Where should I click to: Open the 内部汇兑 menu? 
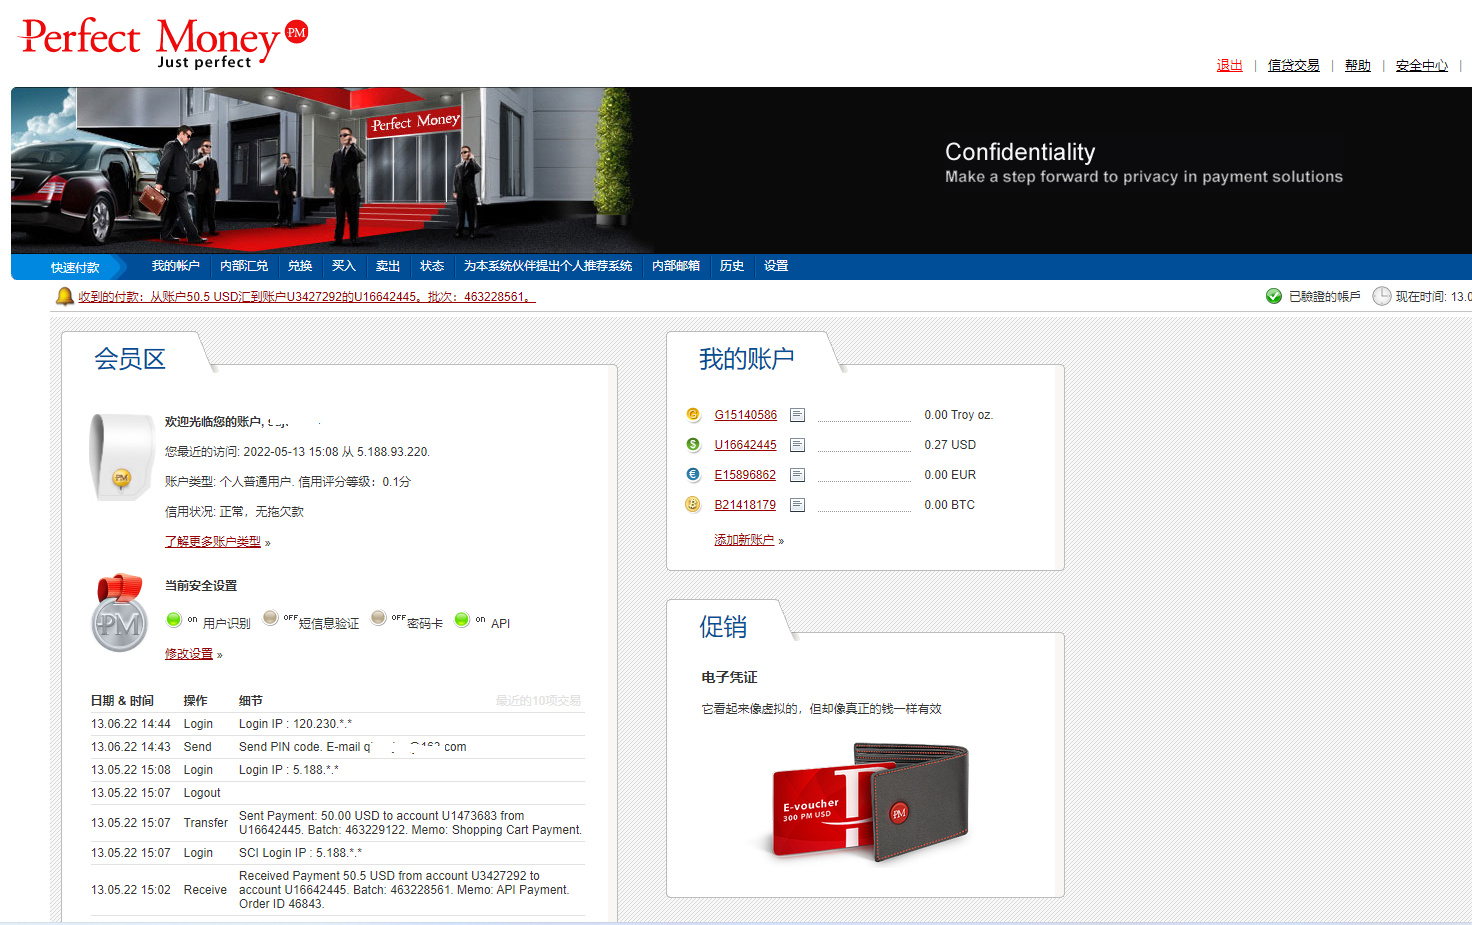click(244, 266)
